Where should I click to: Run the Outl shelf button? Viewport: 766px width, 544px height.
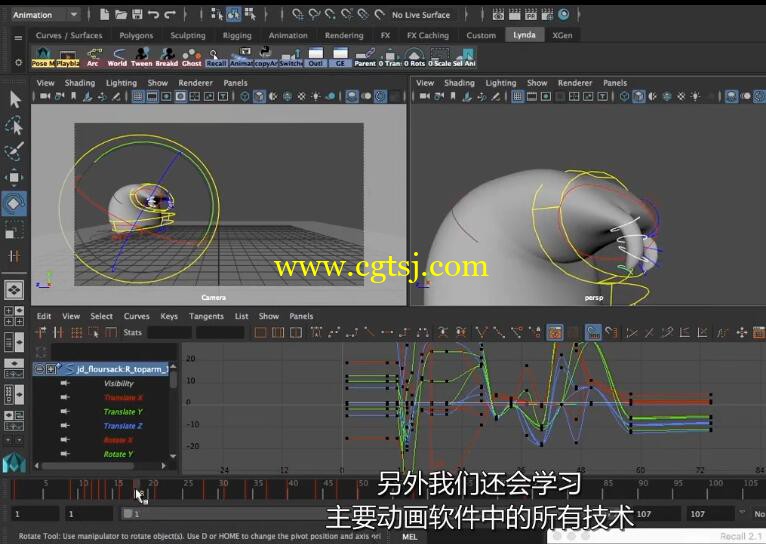[x=316, y=57]
